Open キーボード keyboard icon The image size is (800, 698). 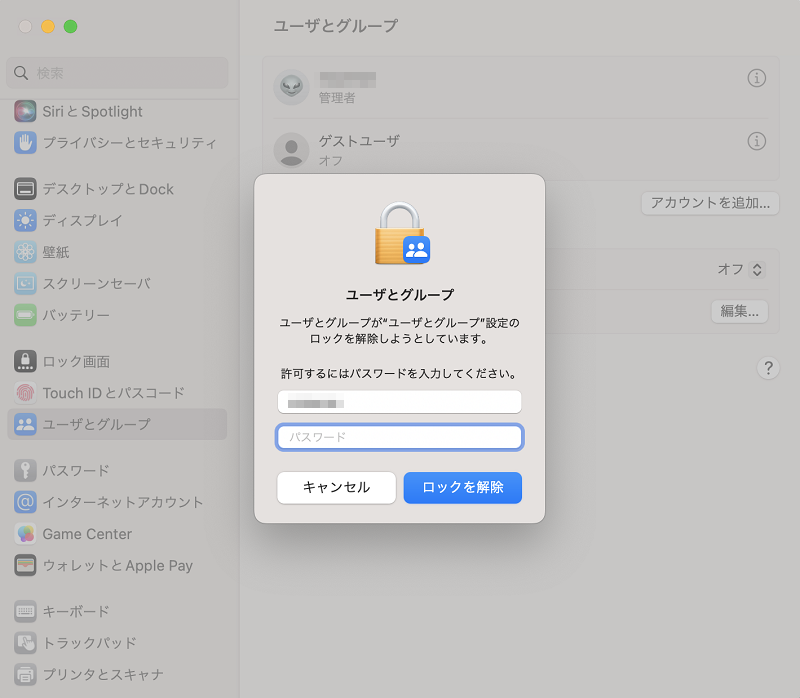(x=25, y=611)
